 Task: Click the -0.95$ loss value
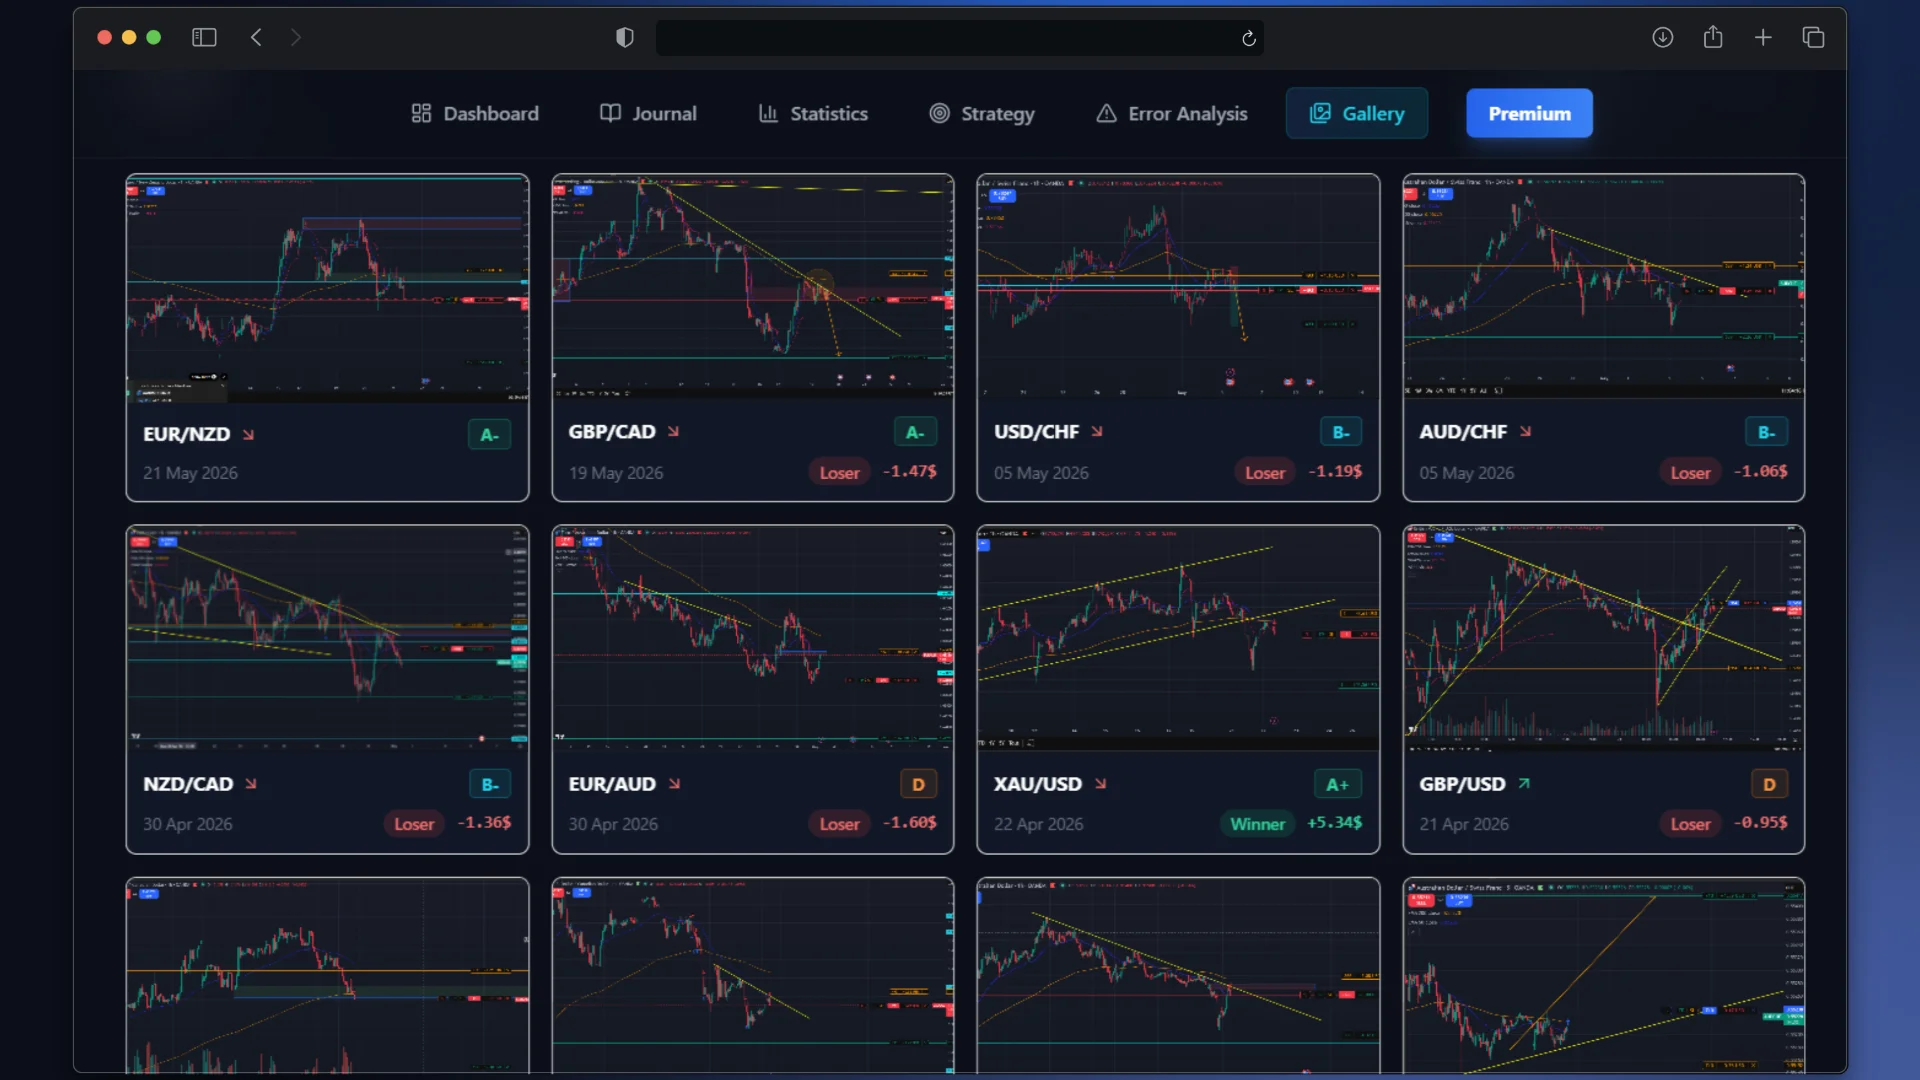(1760, 823)
